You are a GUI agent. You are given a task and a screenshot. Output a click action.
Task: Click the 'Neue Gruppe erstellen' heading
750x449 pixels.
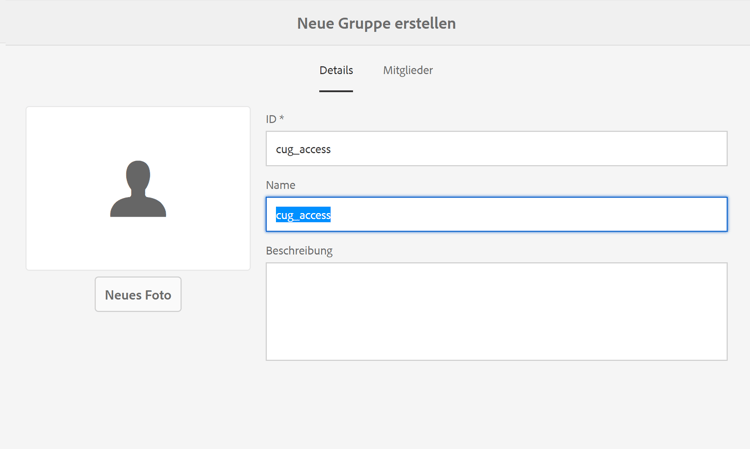(376, 23)
